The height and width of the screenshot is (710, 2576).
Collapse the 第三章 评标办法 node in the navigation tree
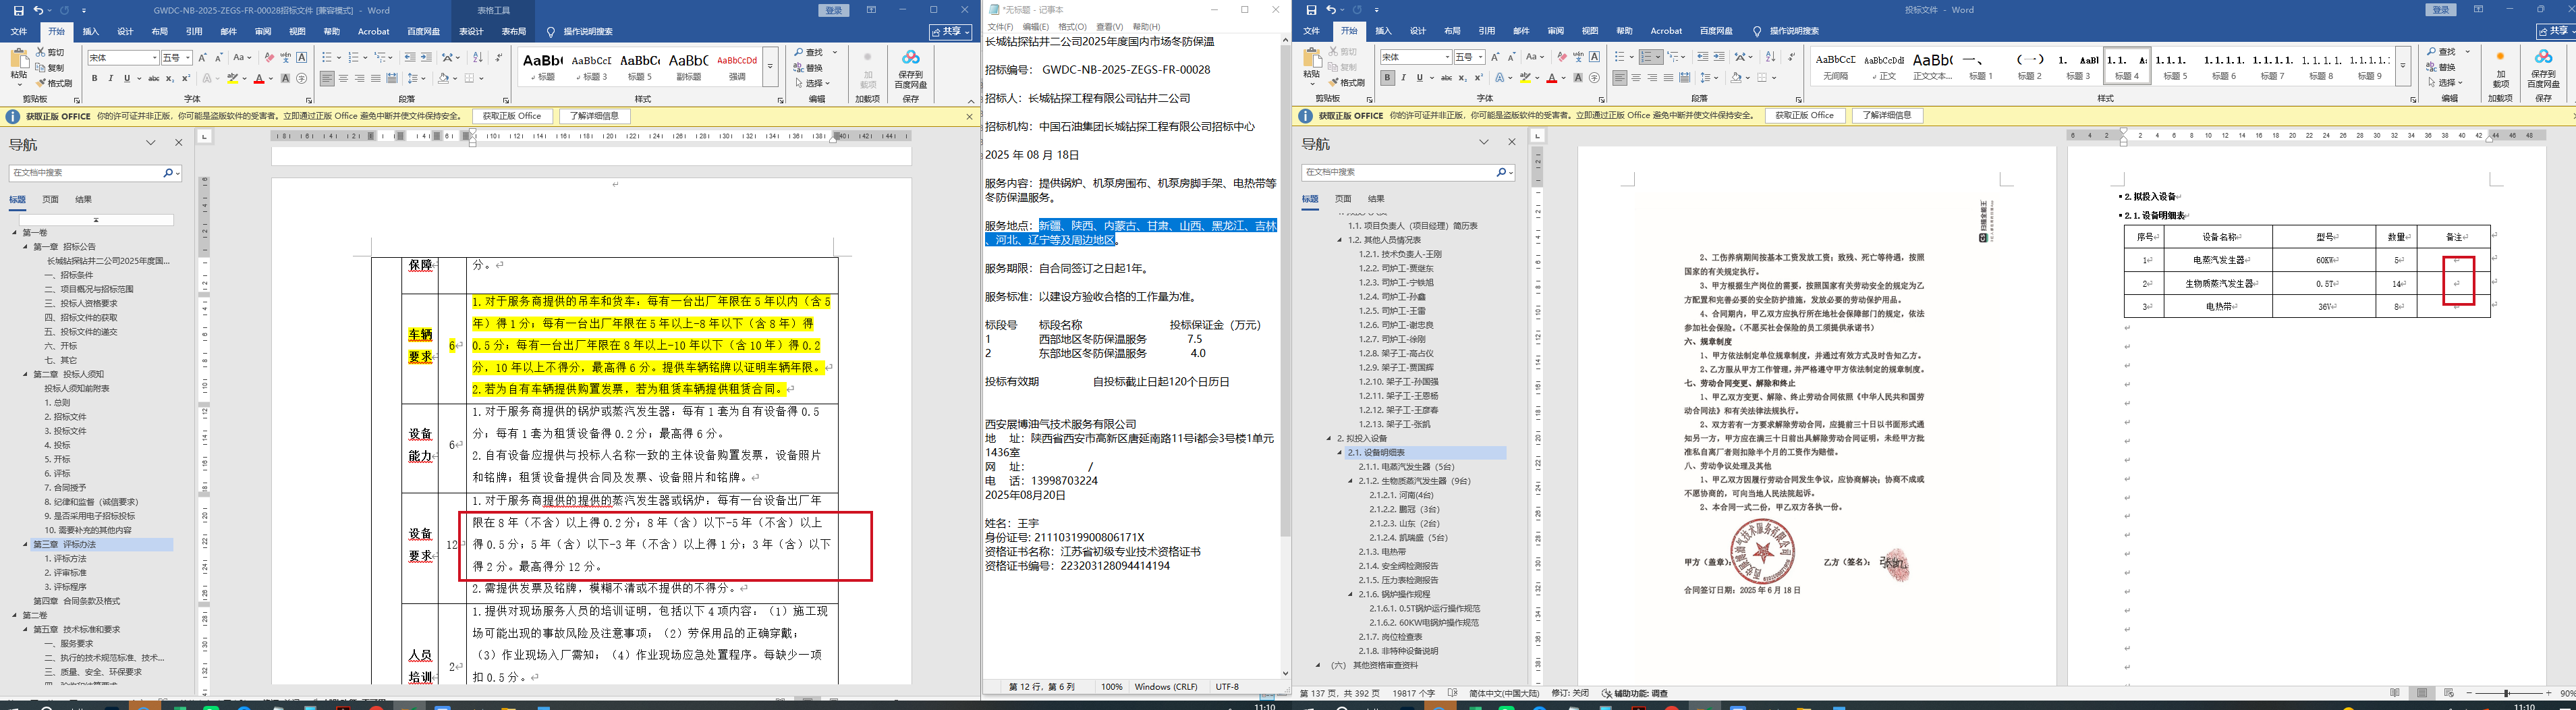tap(26, 545)
